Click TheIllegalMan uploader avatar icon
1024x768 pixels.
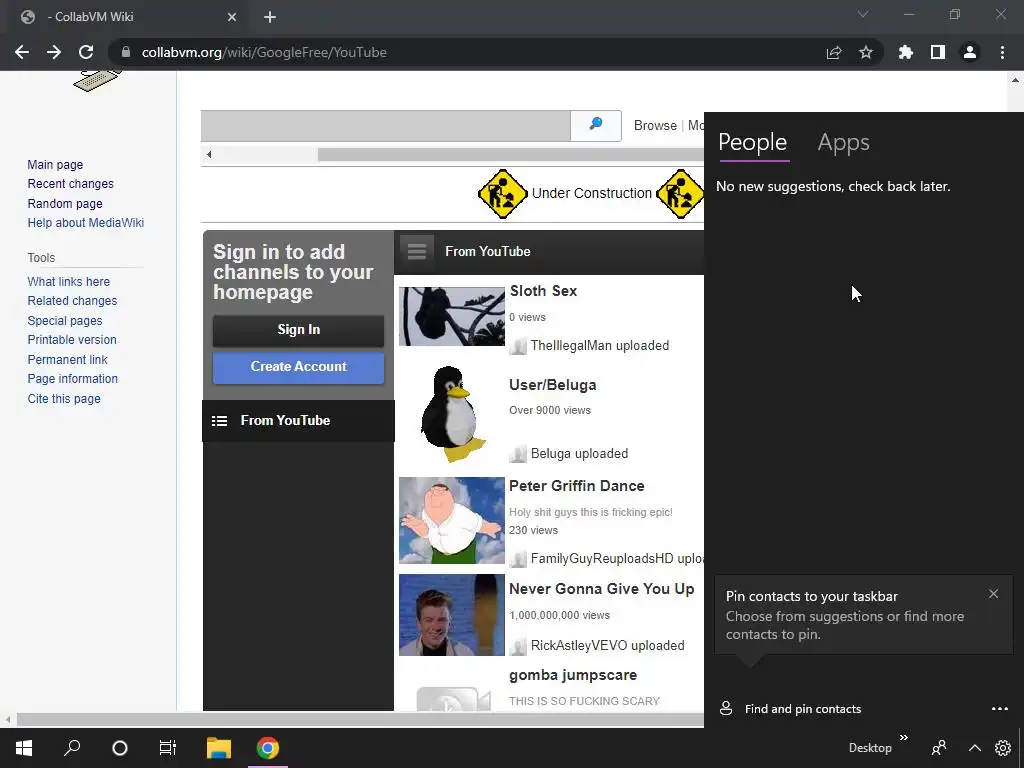click(519, 346)
